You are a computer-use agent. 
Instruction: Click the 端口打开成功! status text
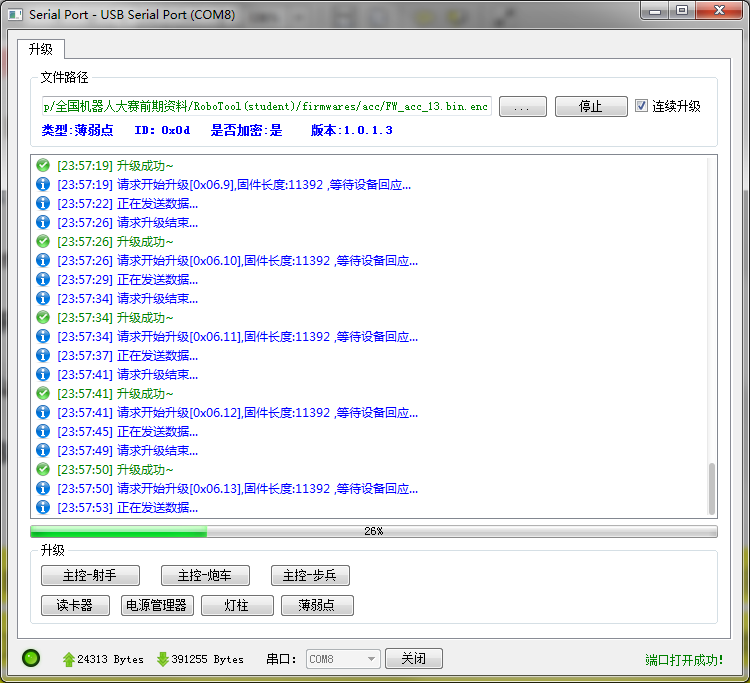pyautogui.click(x=684, y=660)
